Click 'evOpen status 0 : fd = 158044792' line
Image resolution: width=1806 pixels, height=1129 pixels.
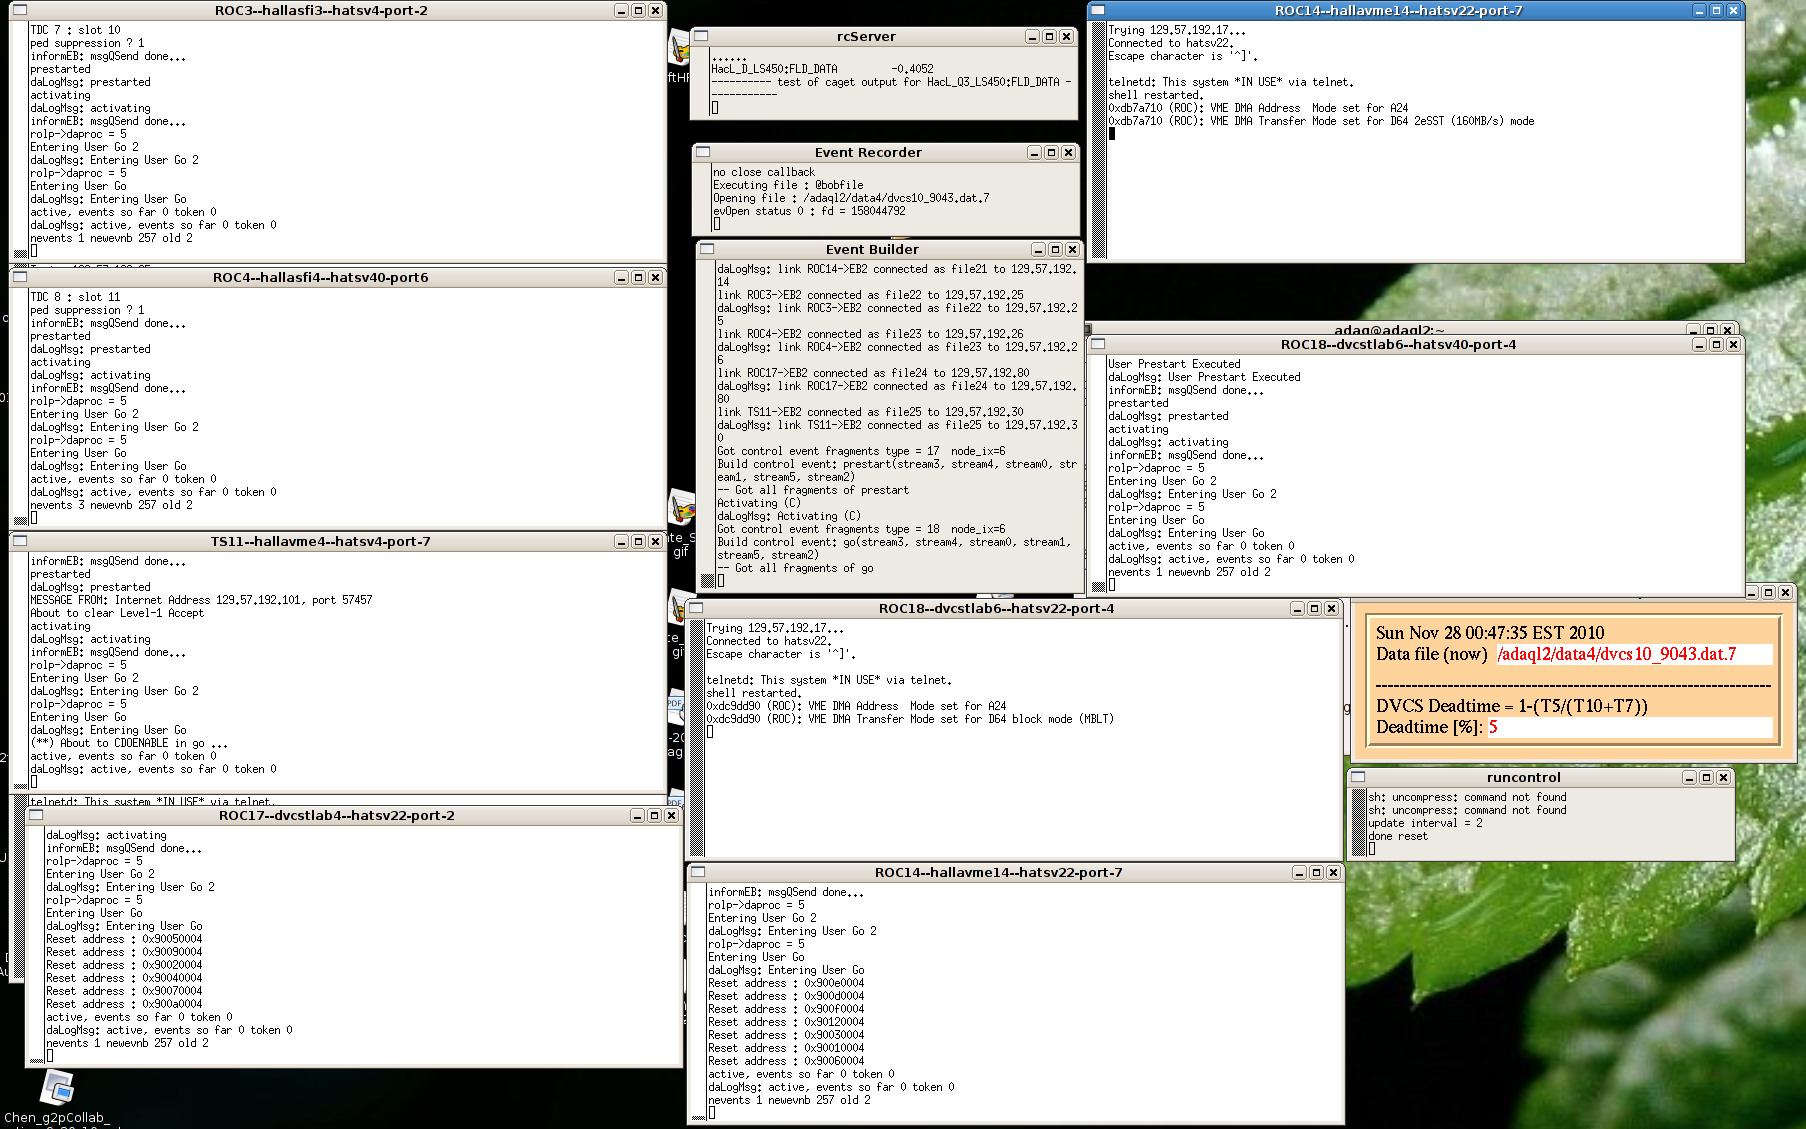[x=809, y=211]
